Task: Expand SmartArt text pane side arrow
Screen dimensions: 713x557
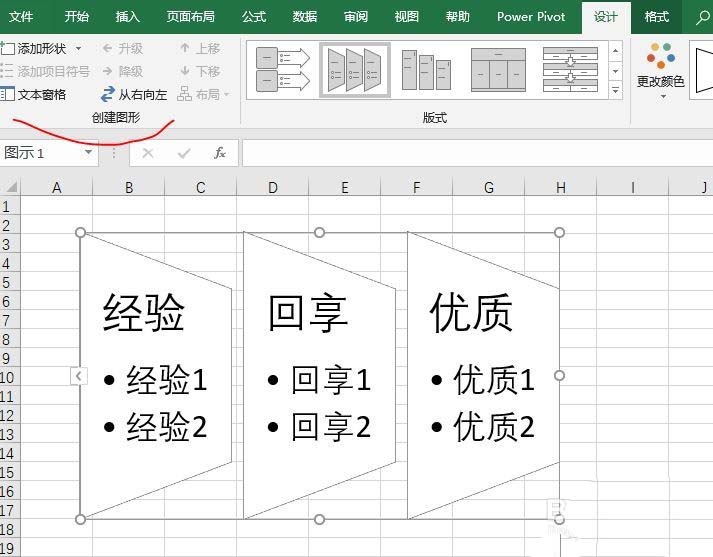Action: pyautogui.click(x=79, y=376)
